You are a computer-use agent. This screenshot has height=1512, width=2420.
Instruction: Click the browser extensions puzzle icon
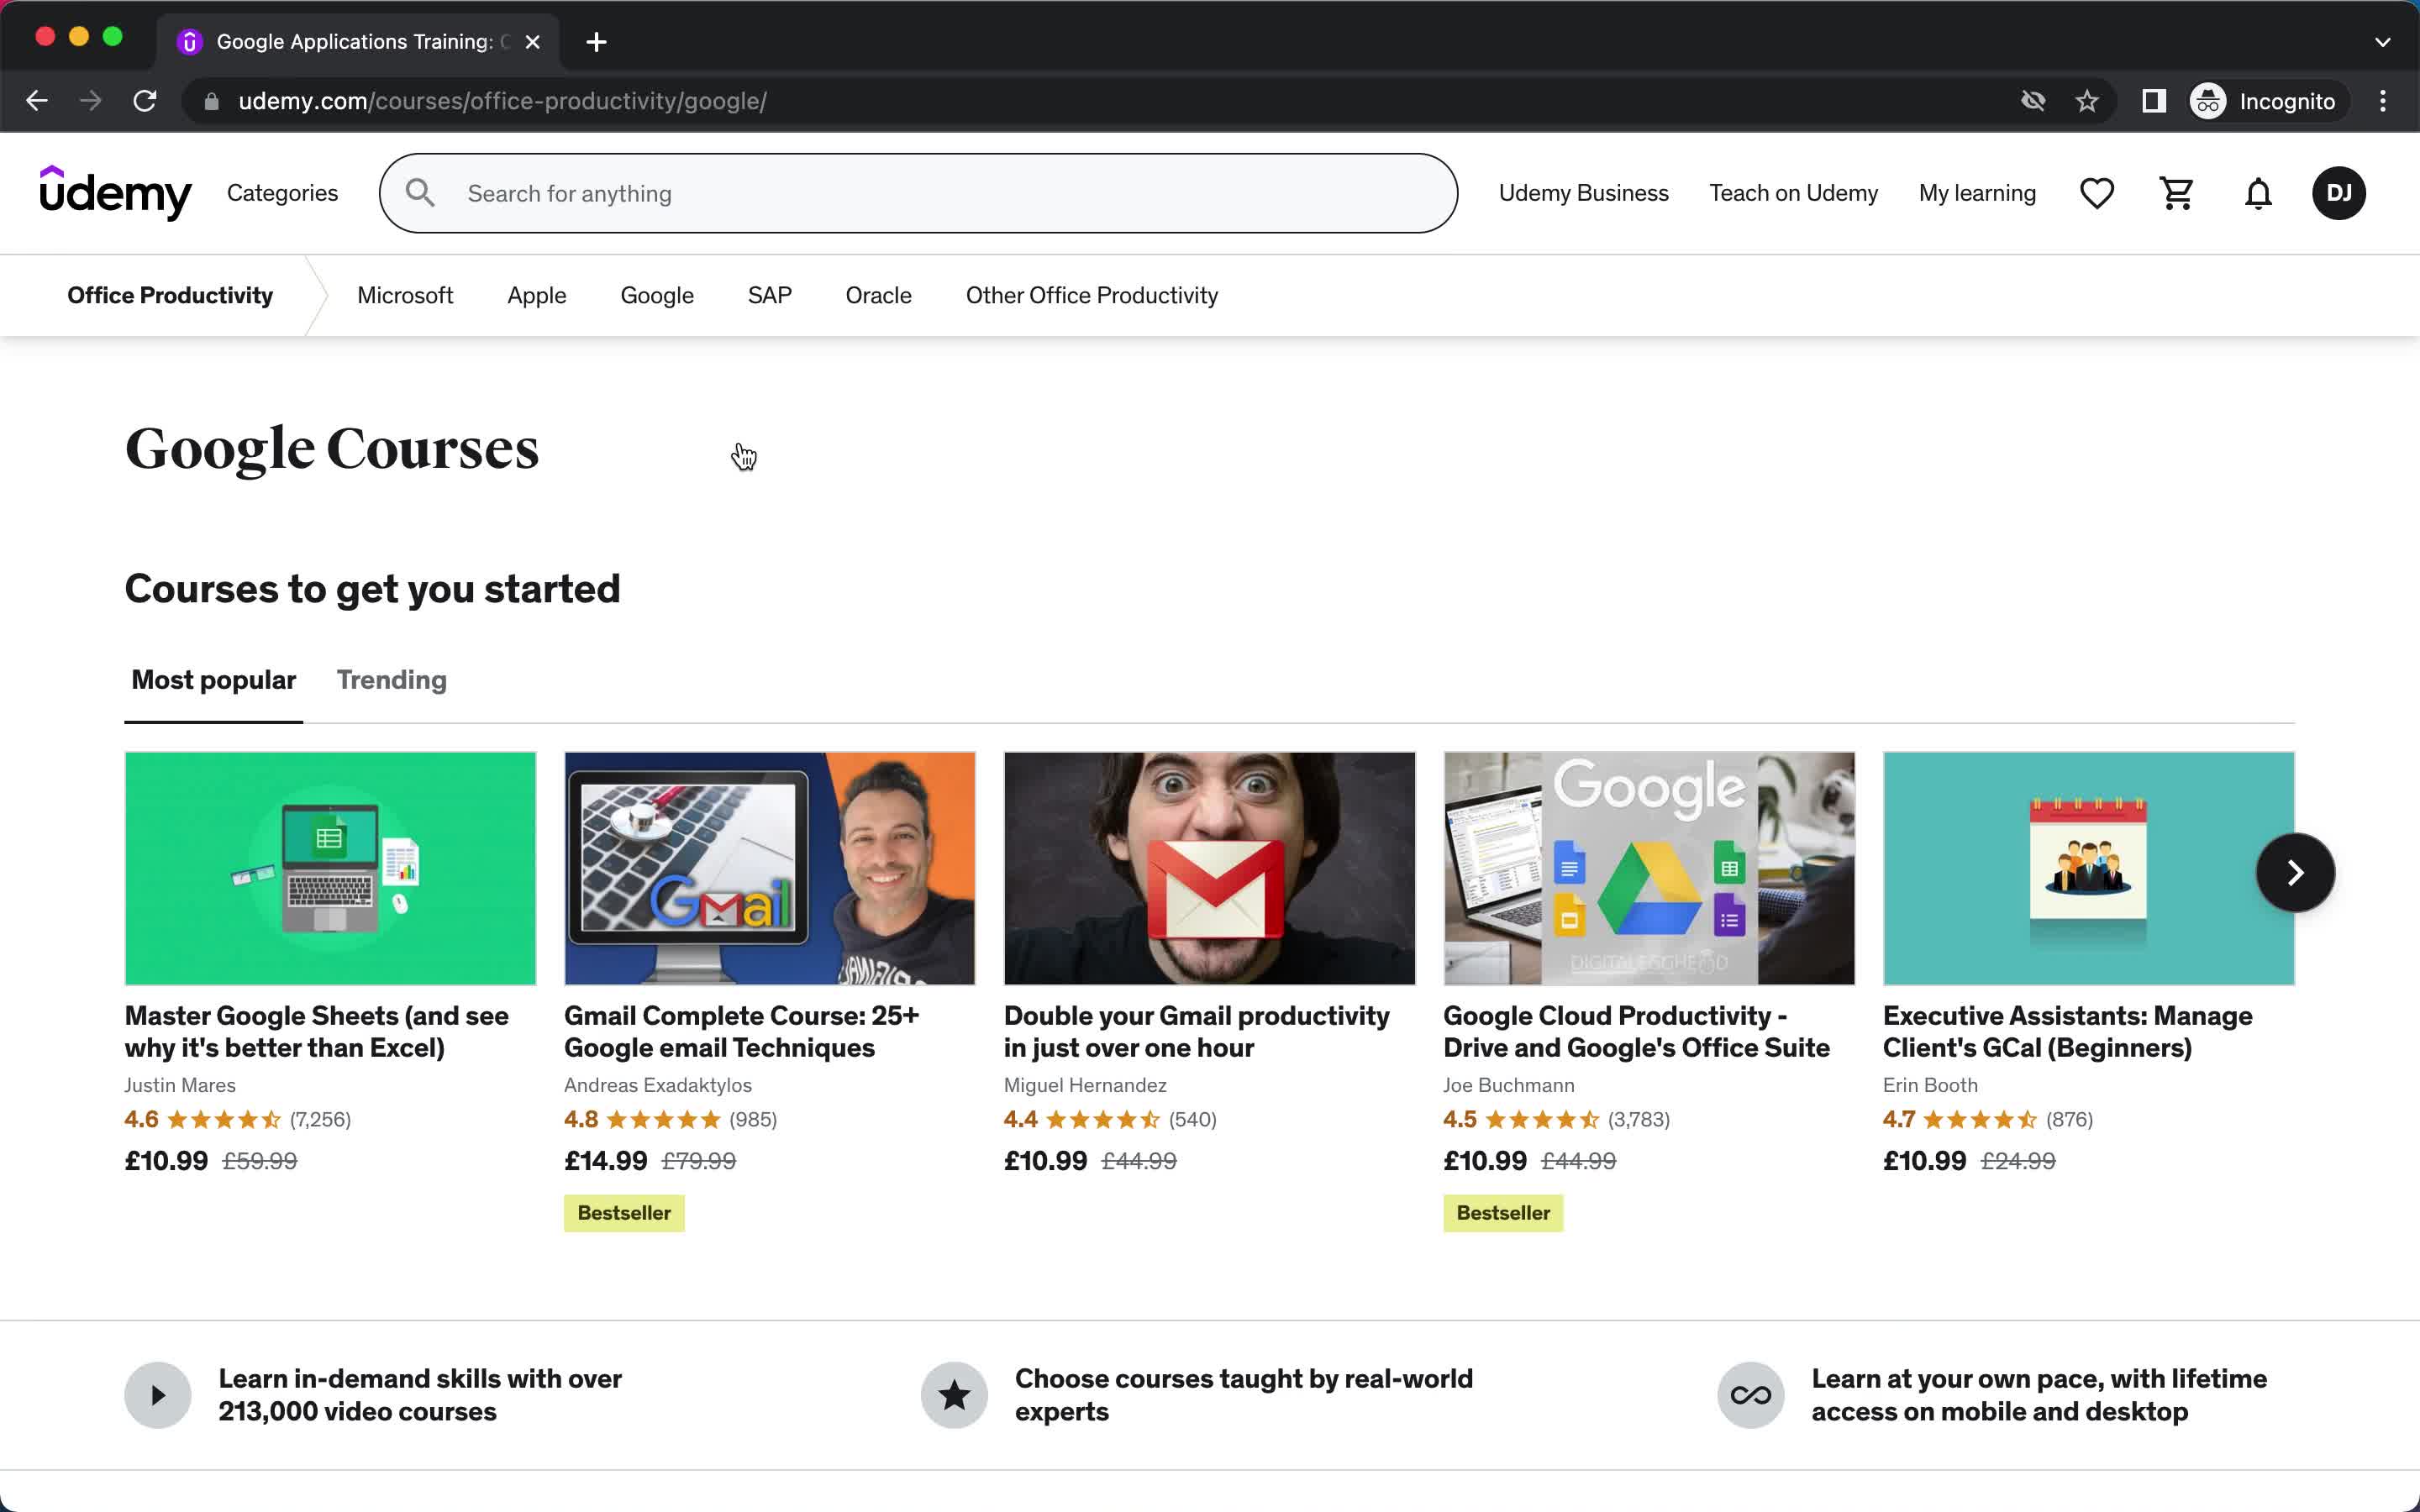coord(2152,101)
